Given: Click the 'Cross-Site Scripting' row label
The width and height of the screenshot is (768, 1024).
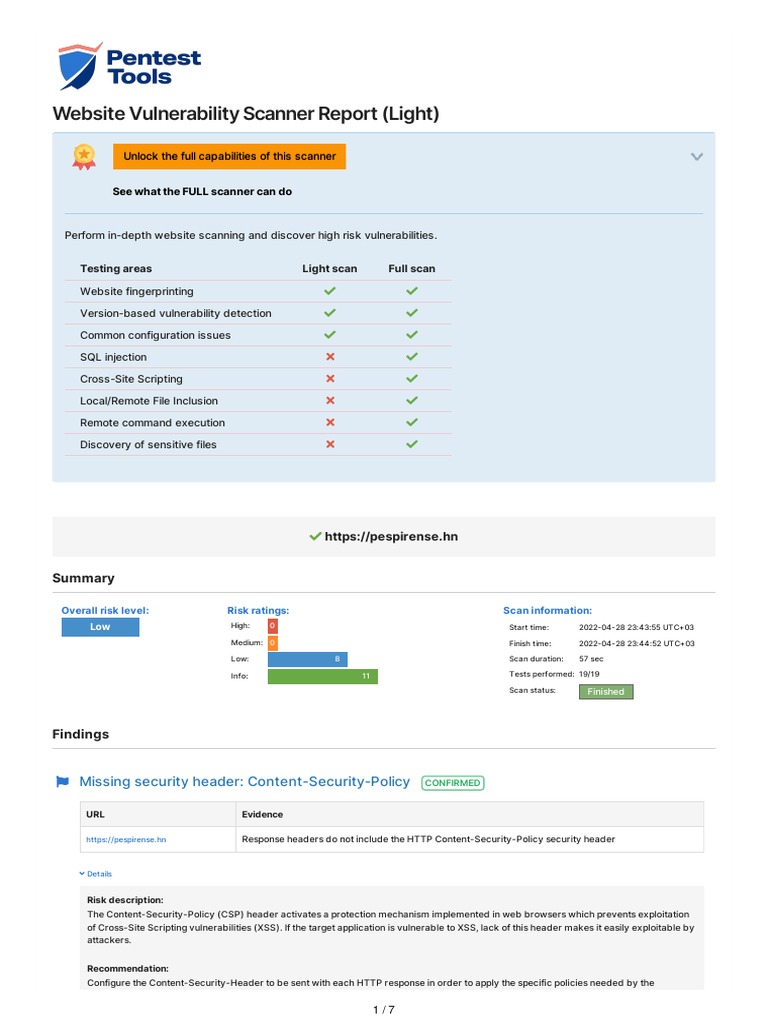Looking at the screenshot, I should click(131, 379).
